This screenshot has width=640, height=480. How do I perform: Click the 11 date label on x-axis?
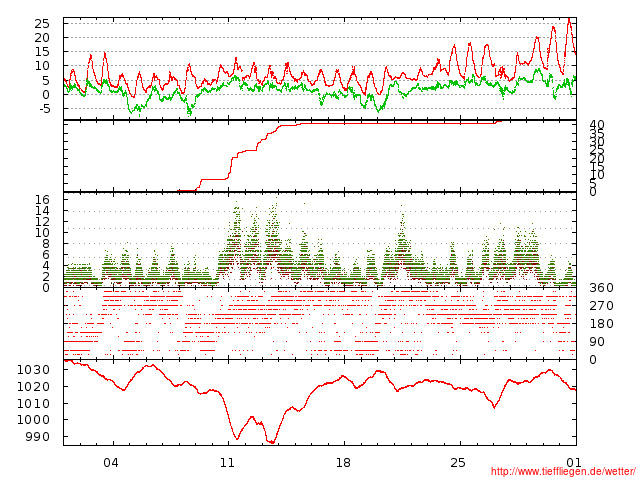click(227, 463)
